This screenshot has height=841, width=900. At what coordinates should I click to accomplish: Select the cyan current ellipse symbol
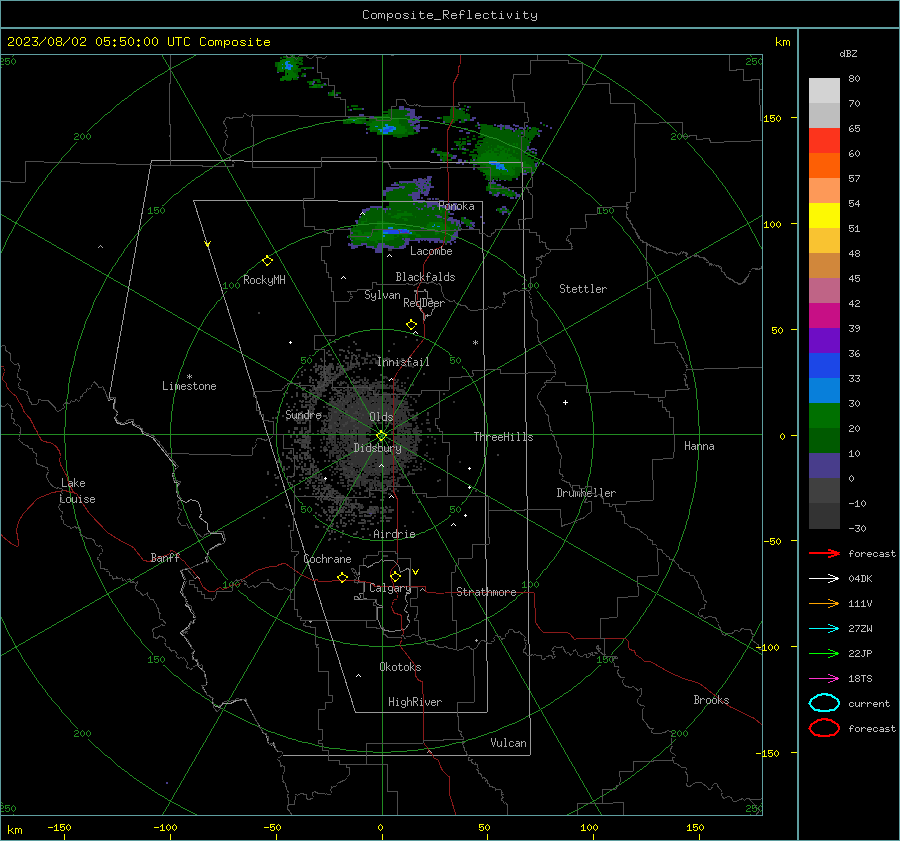pos(824,703)
